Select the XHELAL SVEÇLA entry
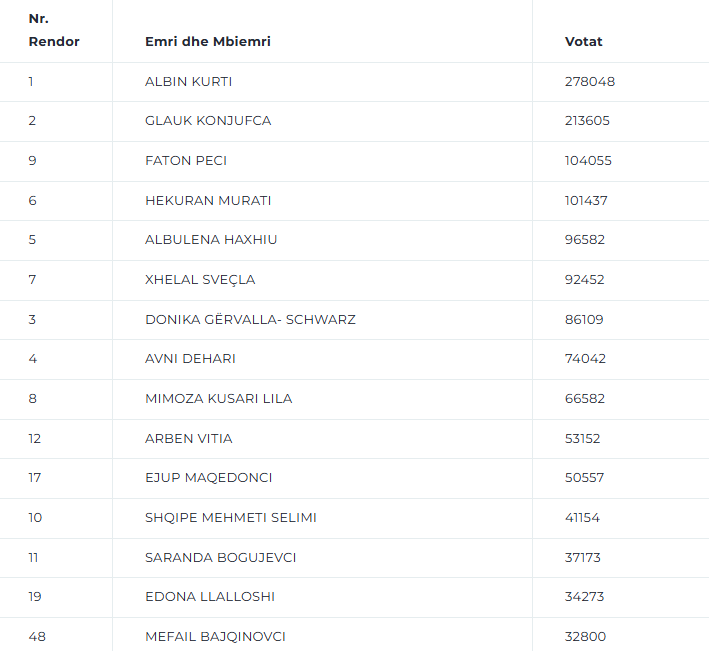The width and height of the screenshot is (709, 651). click(200, 280)
